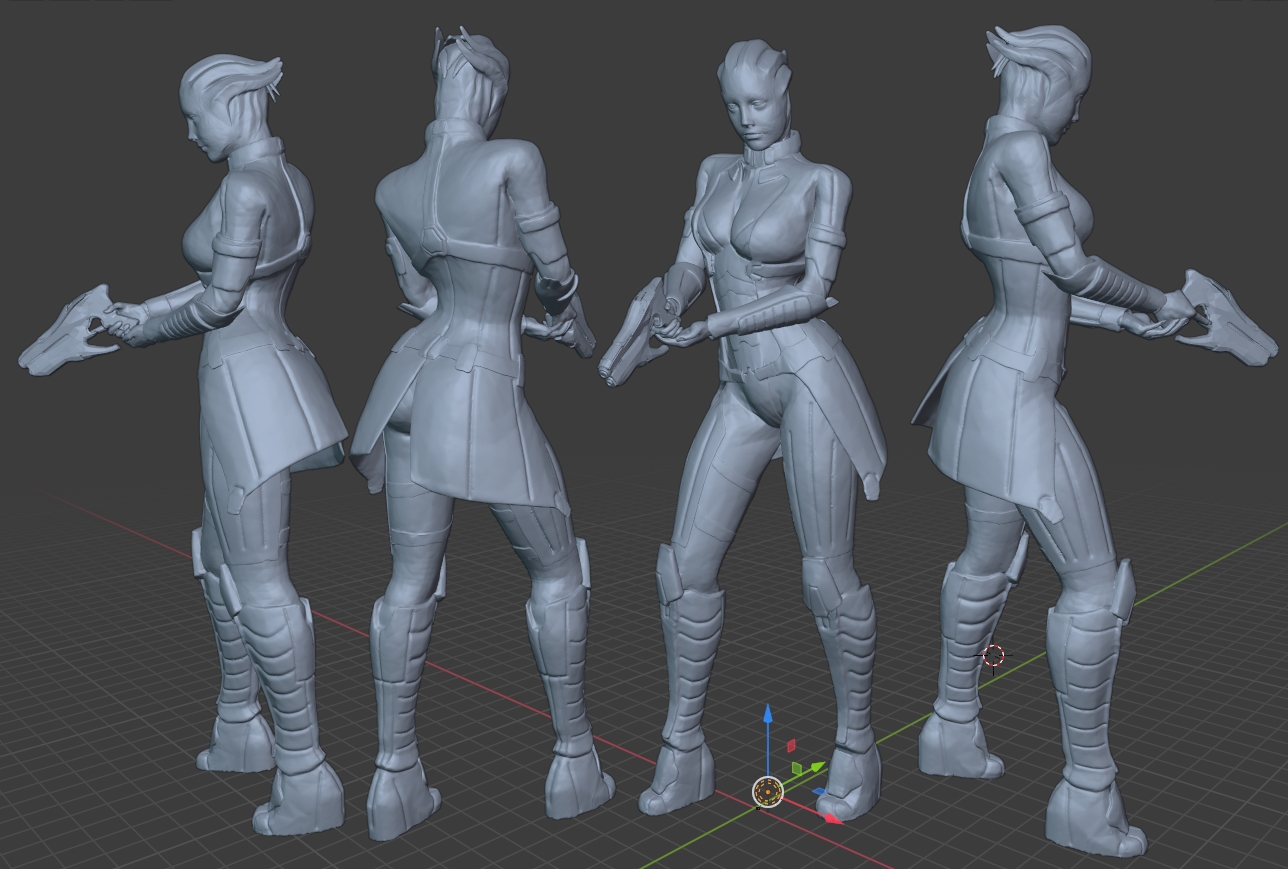
Task: Click the green Y-axis arrow of the move gizmo
Action: click(x=818, y=768)
